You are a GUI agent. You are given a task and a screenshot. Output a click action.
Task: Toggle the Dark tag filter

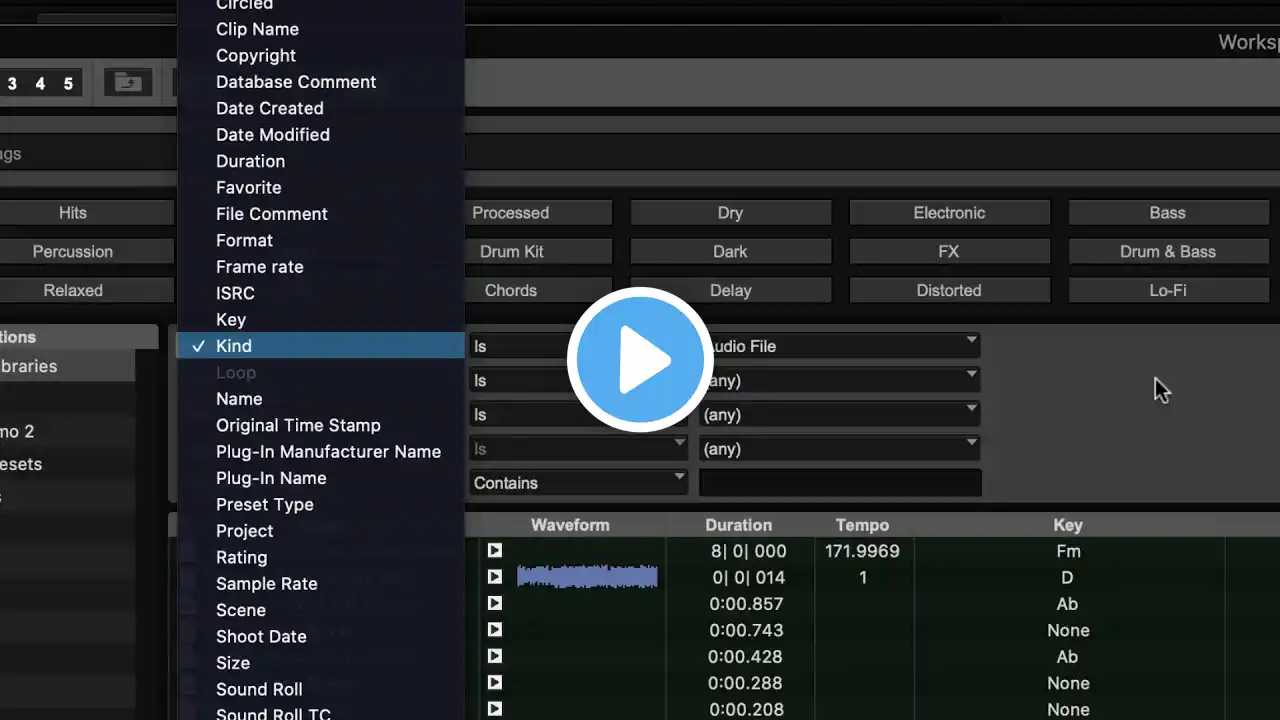pos(730,252)
